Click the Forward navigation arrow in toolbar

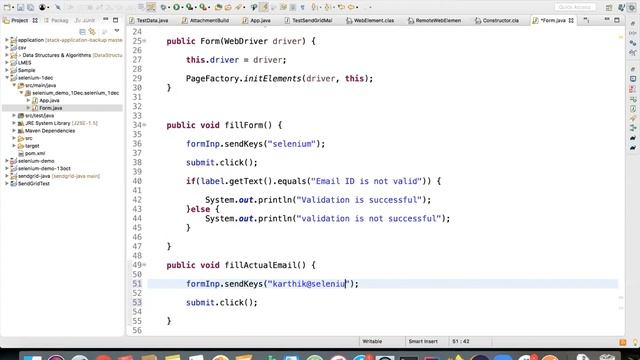pos(351,7)
